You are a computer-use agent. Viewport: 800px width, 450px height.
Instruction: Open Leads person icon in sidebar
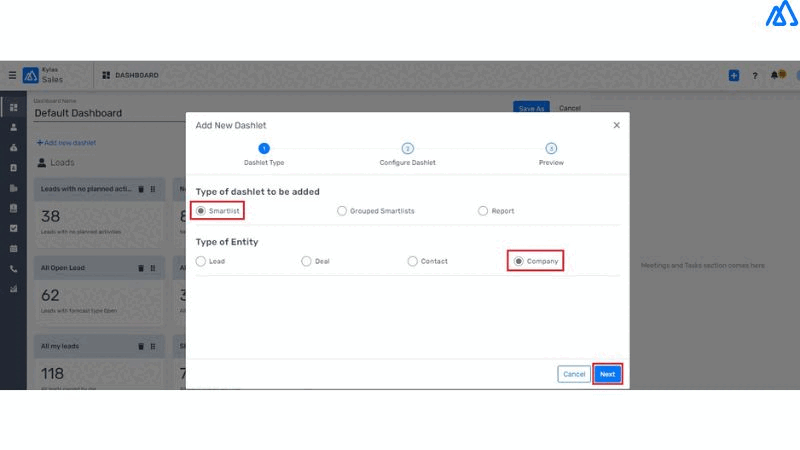(14, 127)
